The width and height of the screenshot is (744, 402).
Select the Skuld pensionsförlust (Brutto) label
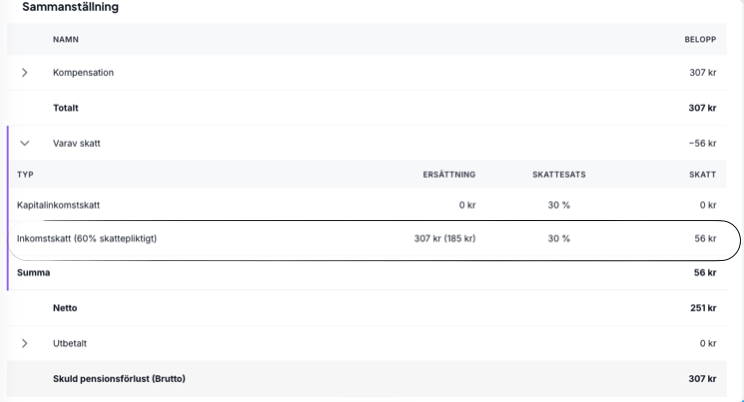[119, 379]
